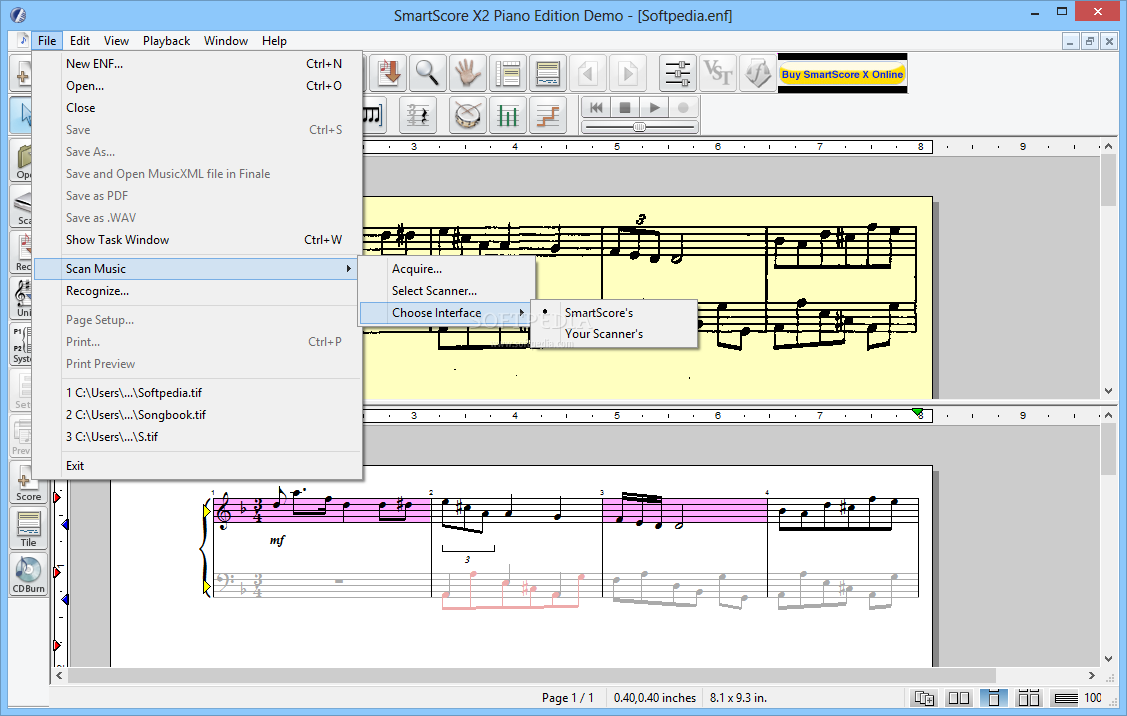Choose Close in the File menu
Screen dimensions: 1127x716
[x=196, y=108]
